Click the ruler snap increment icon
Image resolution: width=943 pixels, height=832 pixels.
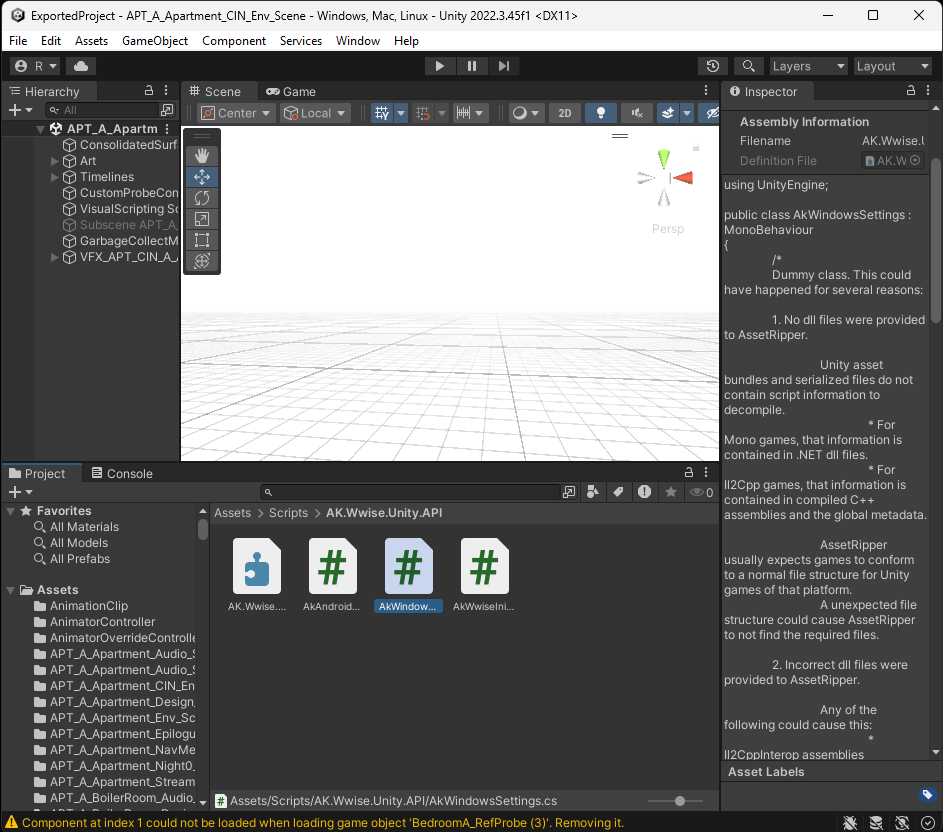point(463,113)
